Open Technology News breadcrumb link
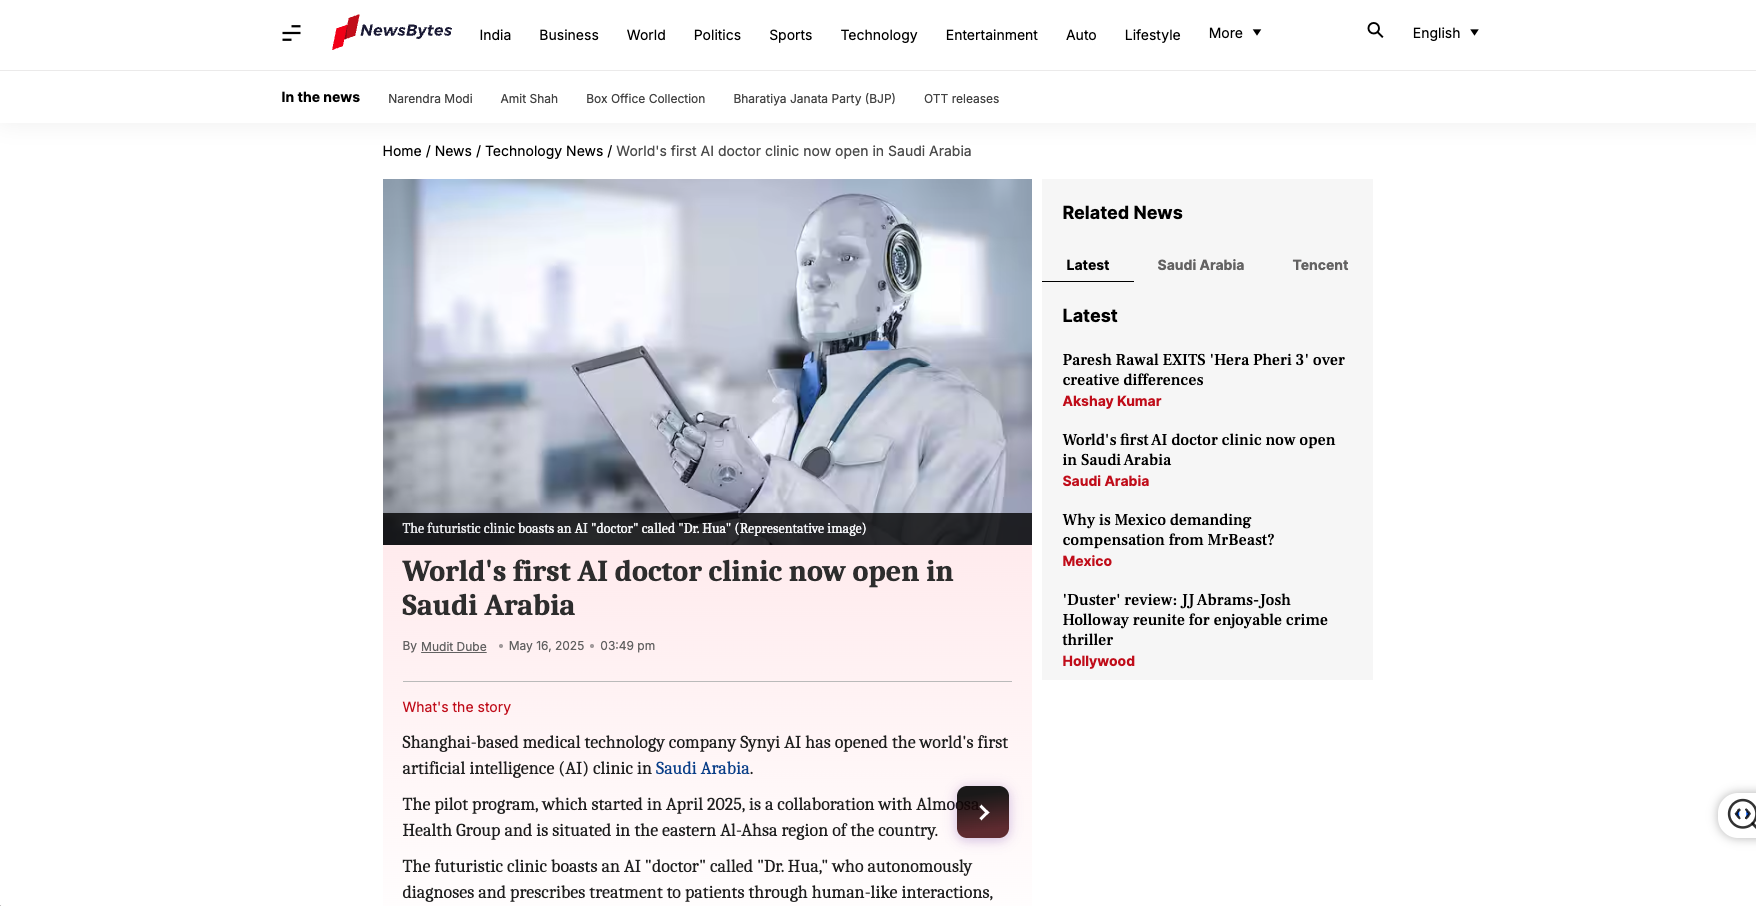The height and width of the screenshot is (906, 1756). coord(544,151)
